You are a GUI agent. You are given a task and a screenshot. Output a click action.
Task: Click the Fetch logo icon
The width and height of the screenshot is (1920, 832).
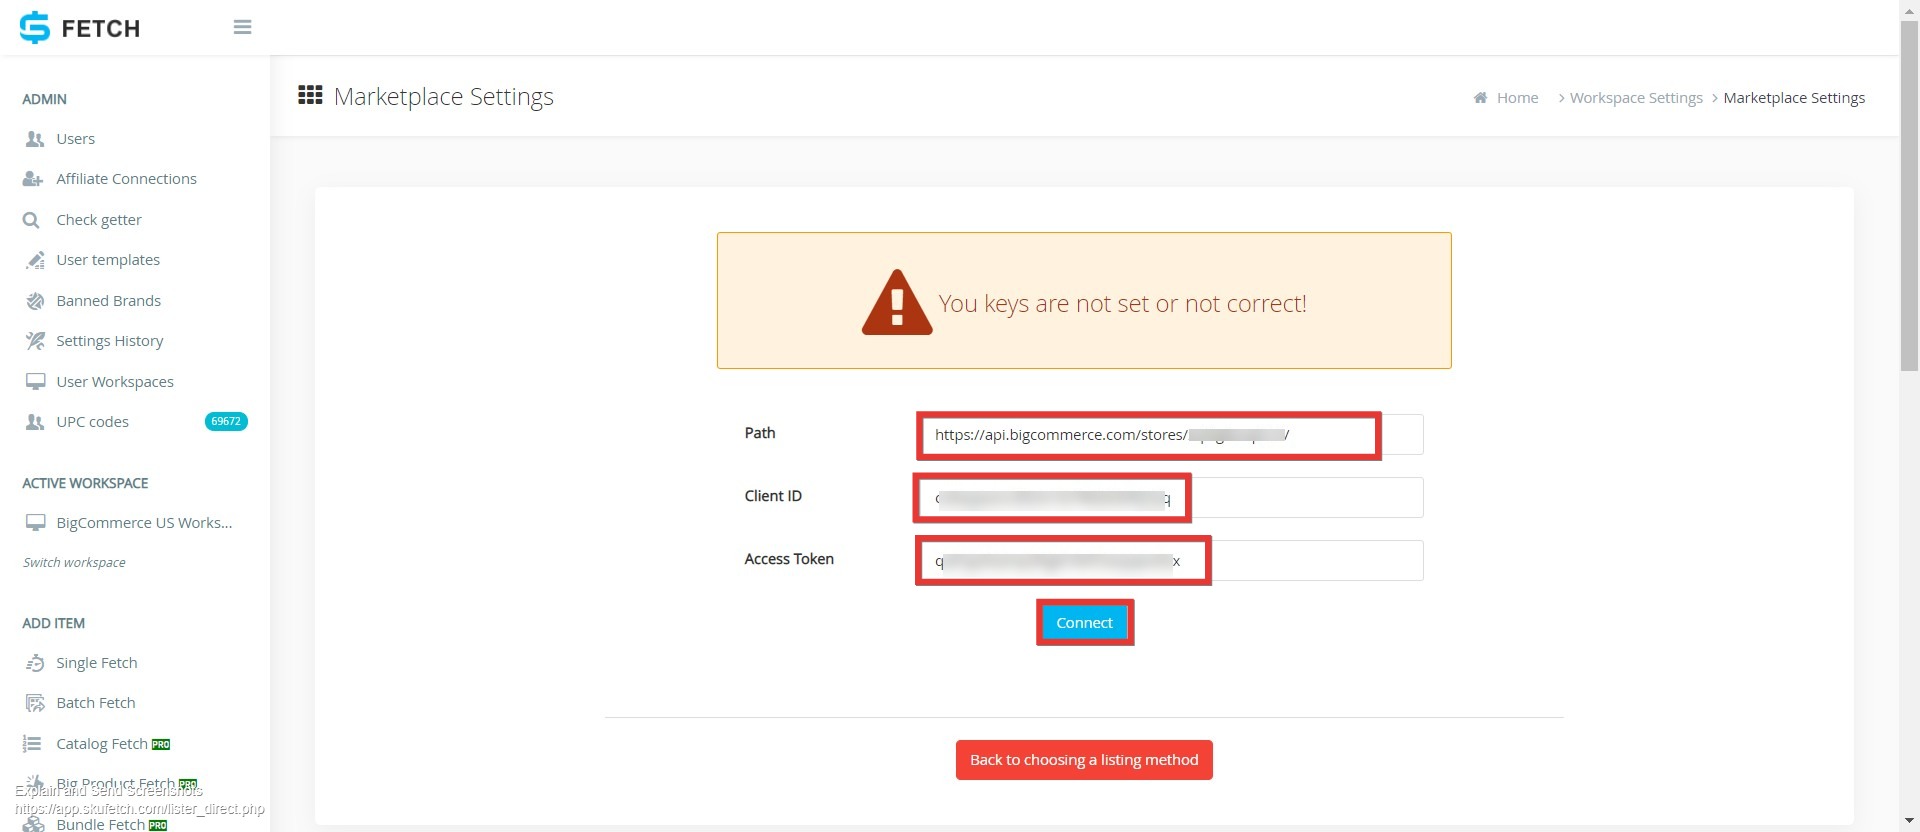35,27
